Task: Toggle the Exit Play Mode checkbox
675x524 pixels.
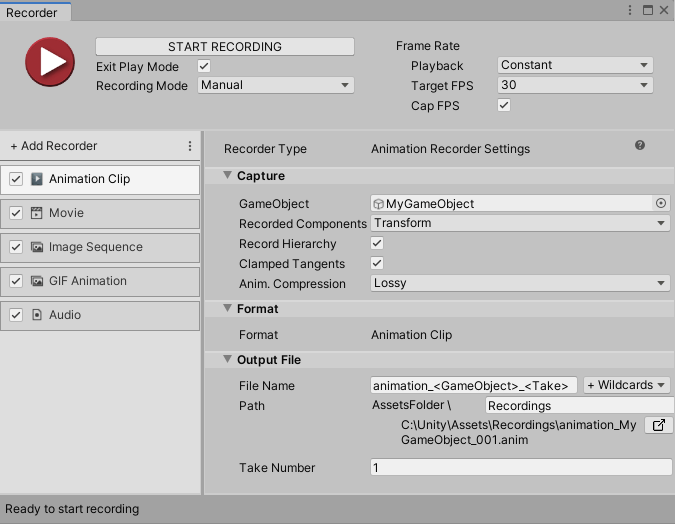Action: click(x=204, y=66)
